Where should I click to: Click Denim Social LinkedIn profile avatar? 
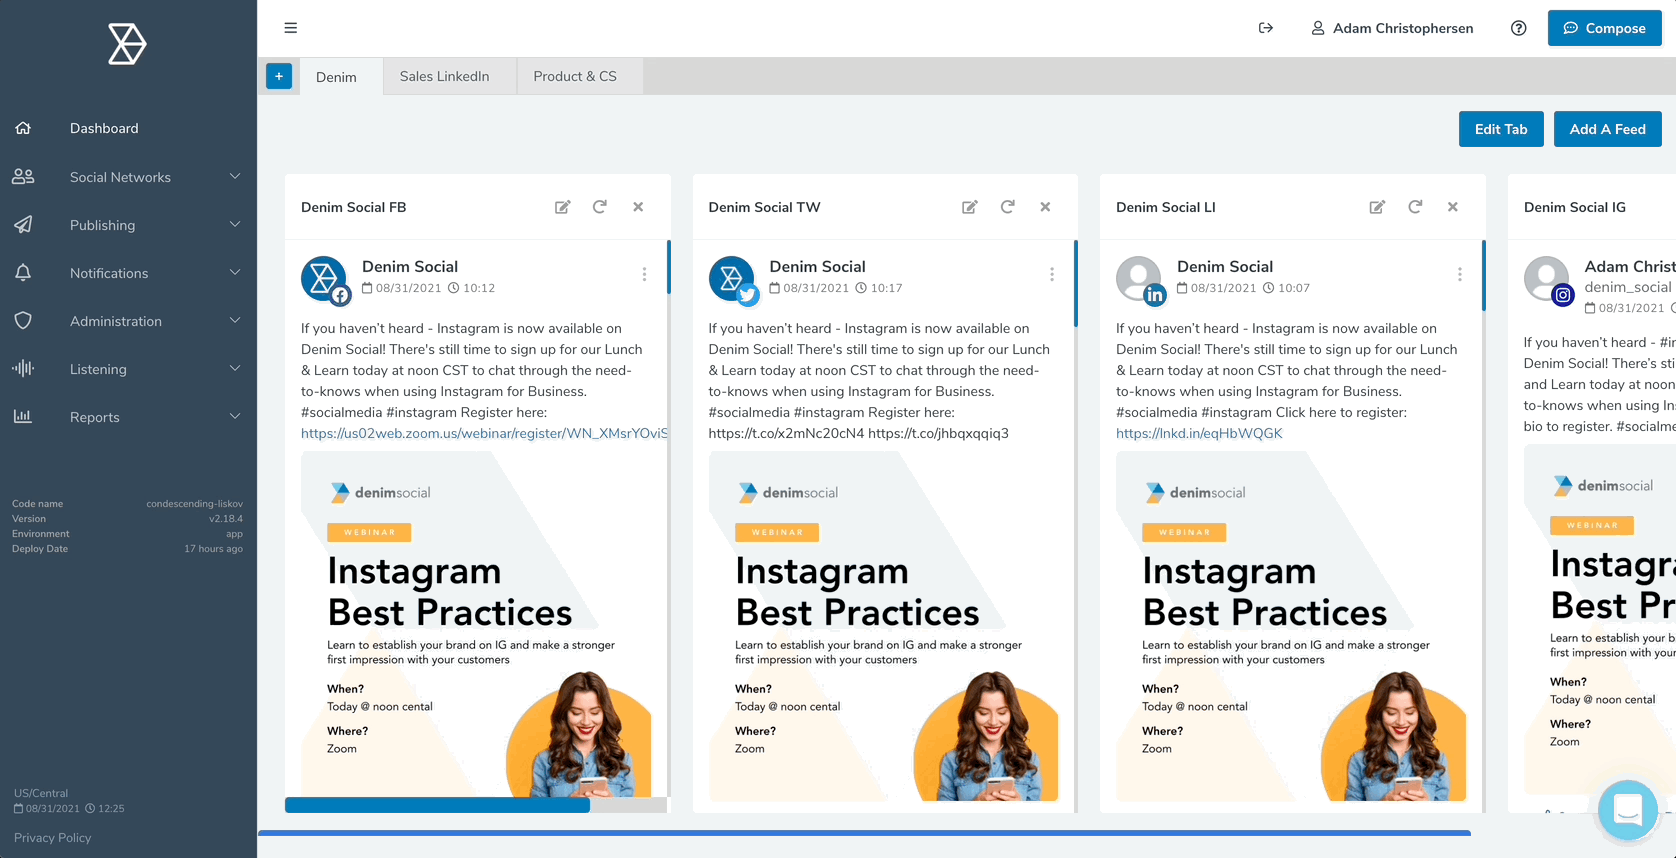pyautogui.click(x=1139, y=279)
